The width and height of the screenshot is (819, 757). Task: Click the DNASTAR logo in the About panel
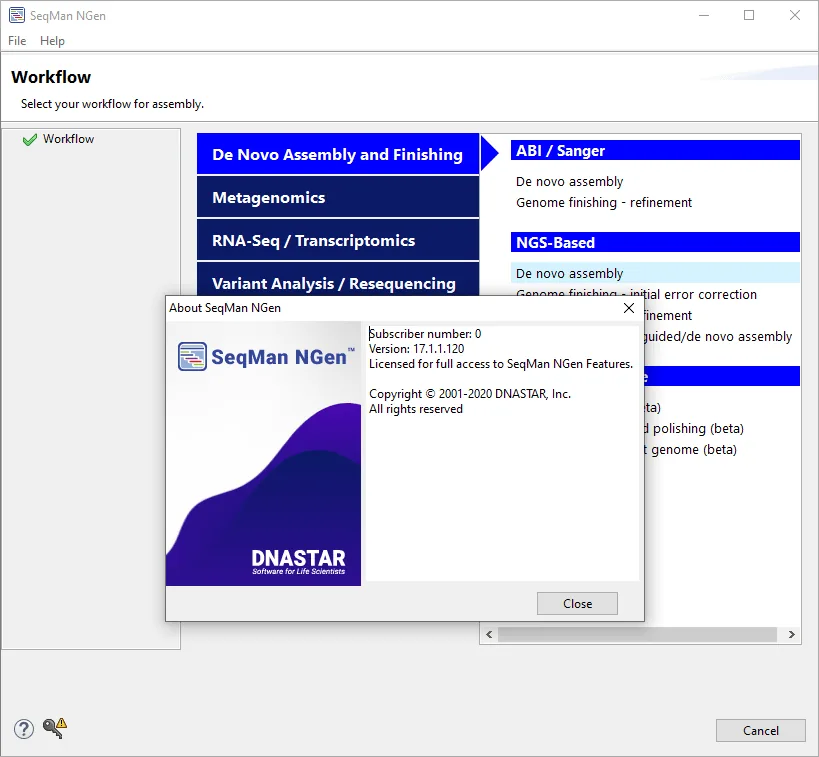click(x=298, y=562)
